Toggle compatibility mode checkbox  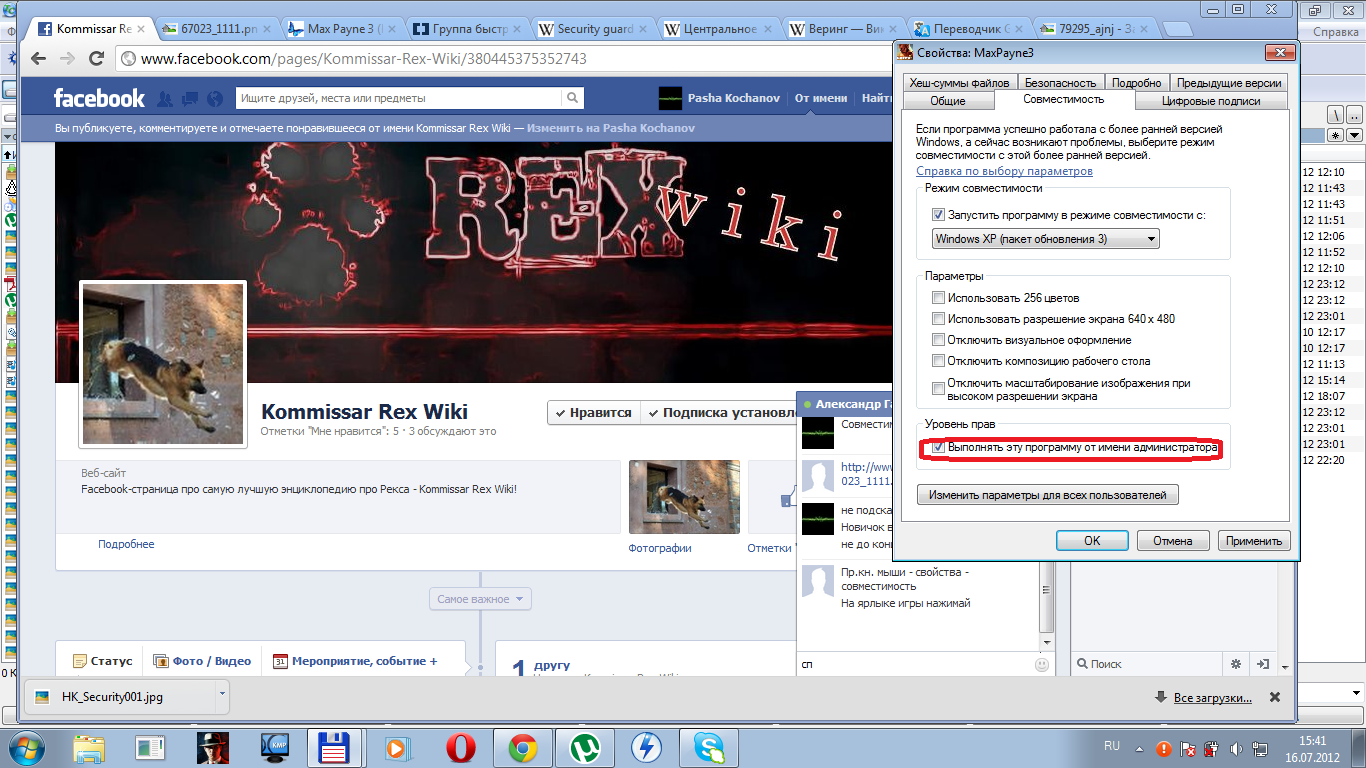tap(937, 215)
